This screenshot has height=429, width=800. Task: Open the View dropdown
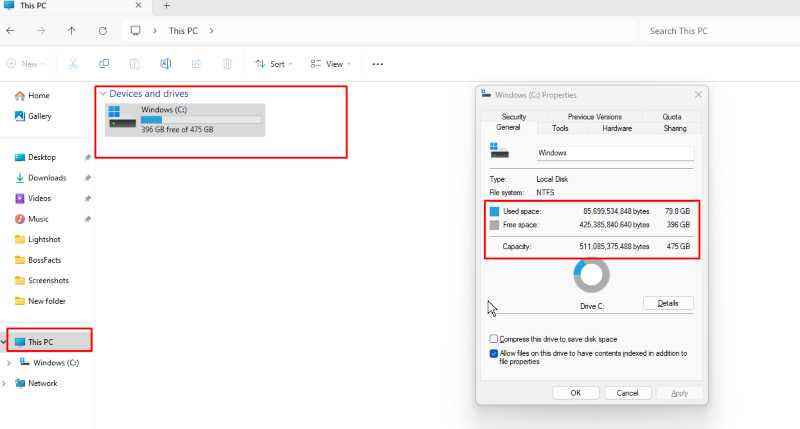pos(331,64)
